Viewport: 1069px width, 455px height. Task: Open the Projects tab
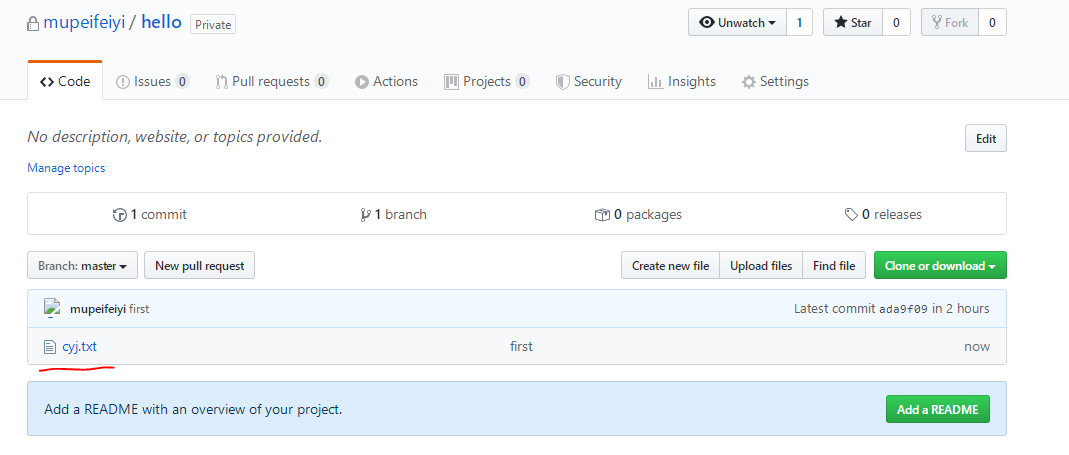[x=487, y=82]
